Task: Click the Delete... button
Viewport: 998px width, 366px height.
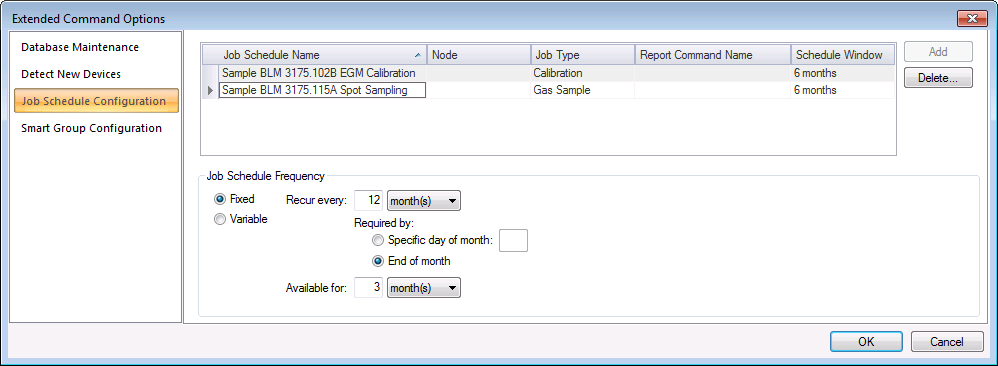Action: coord(938,78)
